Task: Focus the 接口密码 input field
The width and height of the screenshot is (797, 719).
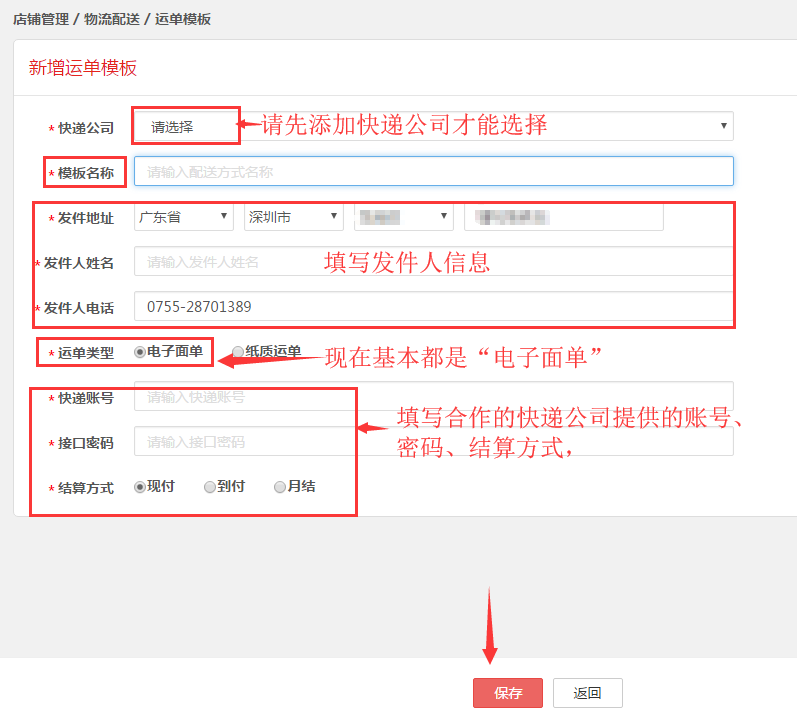Action: click(x=432, y=442)
